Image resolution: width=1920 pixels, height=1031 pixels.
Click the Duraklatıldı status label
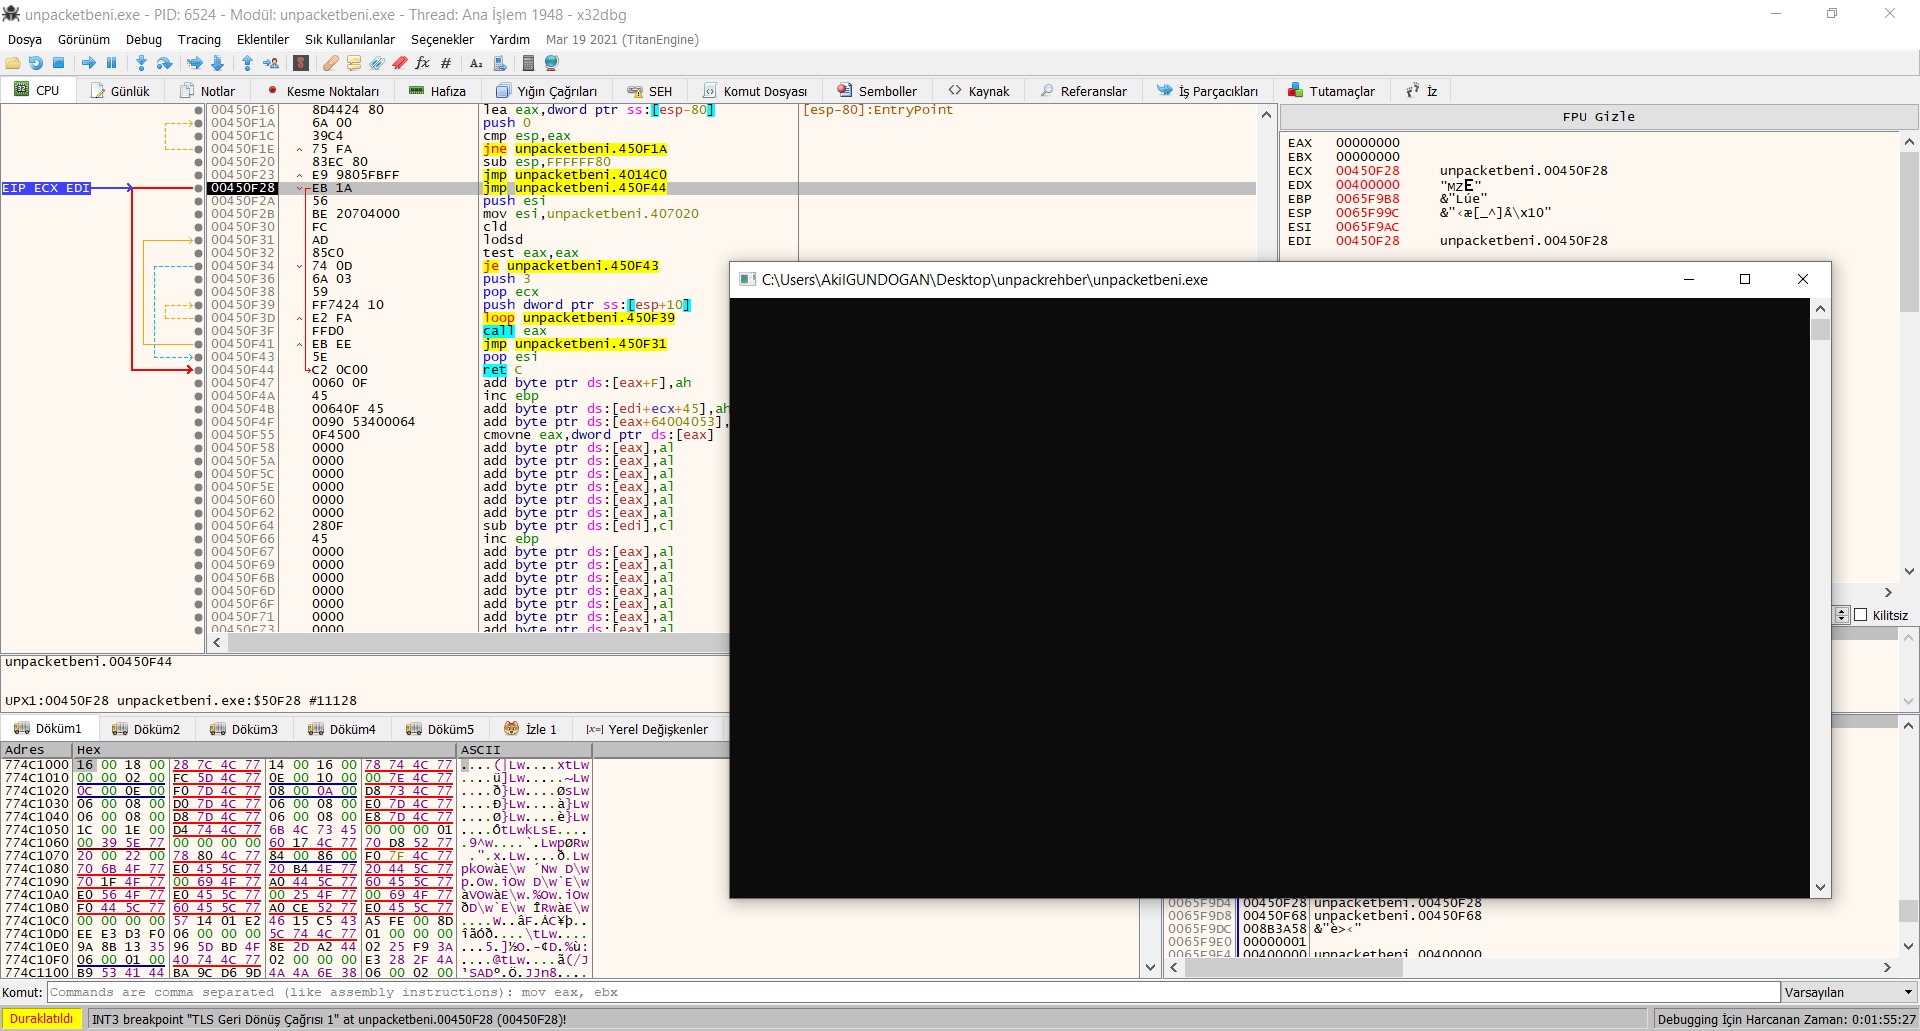[42, 1019]
